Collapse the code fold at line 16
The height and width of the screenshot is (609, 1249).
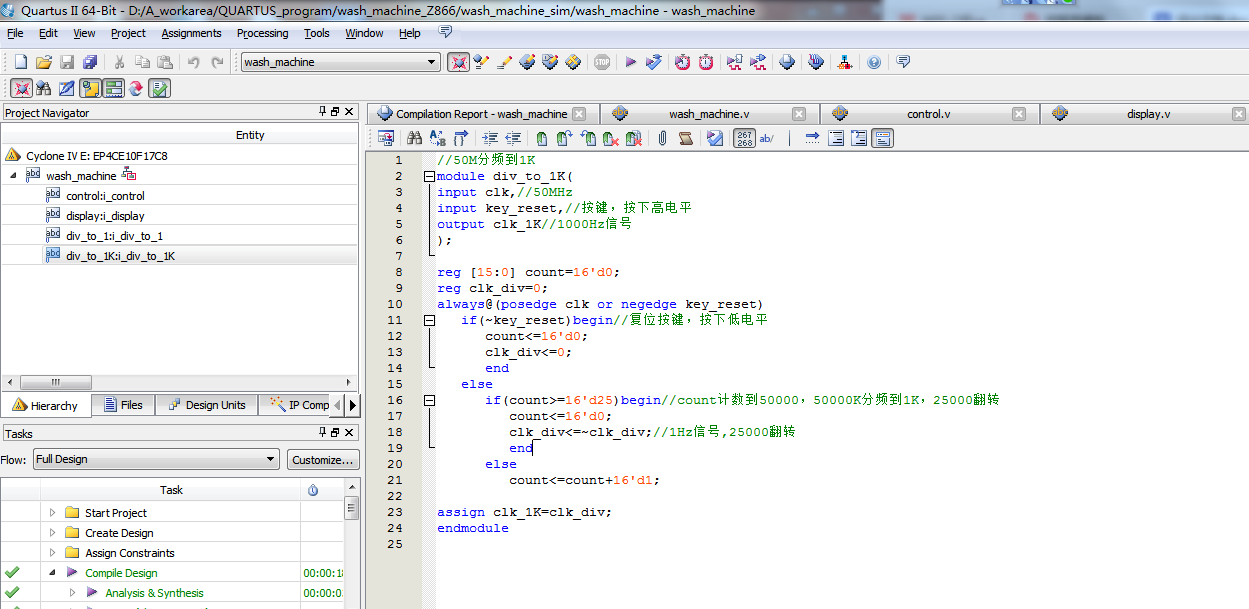(429, 400)
